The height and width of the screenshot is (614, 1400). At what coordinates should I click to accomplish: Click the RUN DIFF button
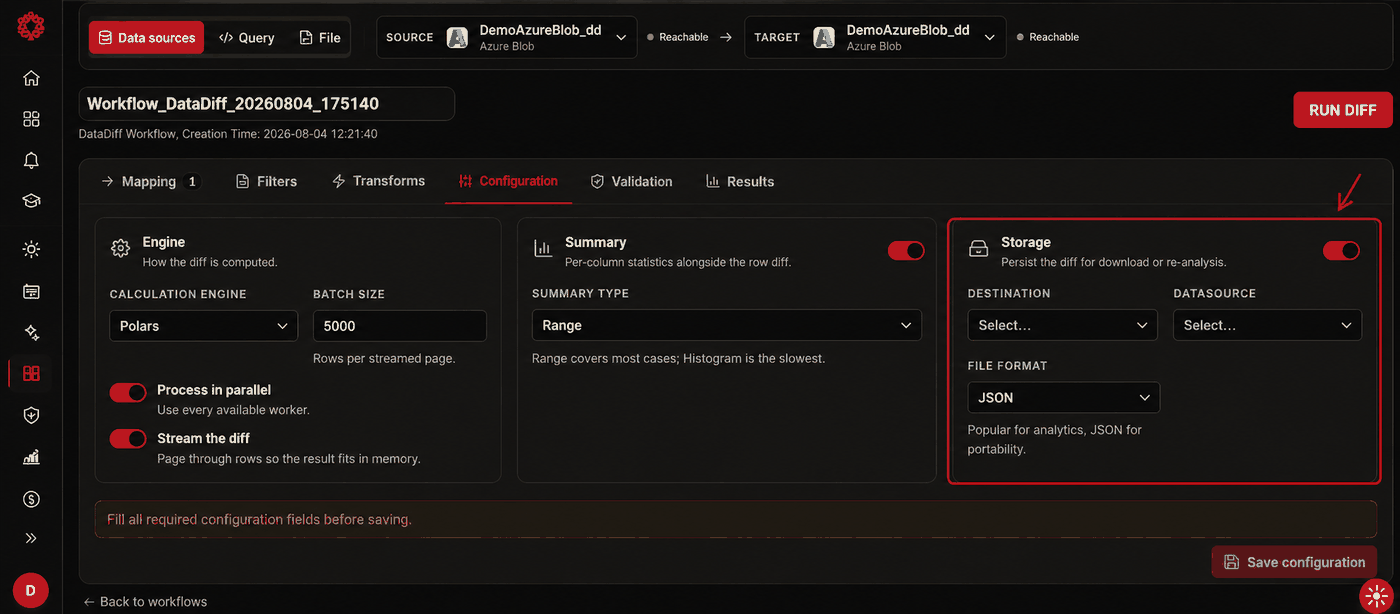(1342, 110)
